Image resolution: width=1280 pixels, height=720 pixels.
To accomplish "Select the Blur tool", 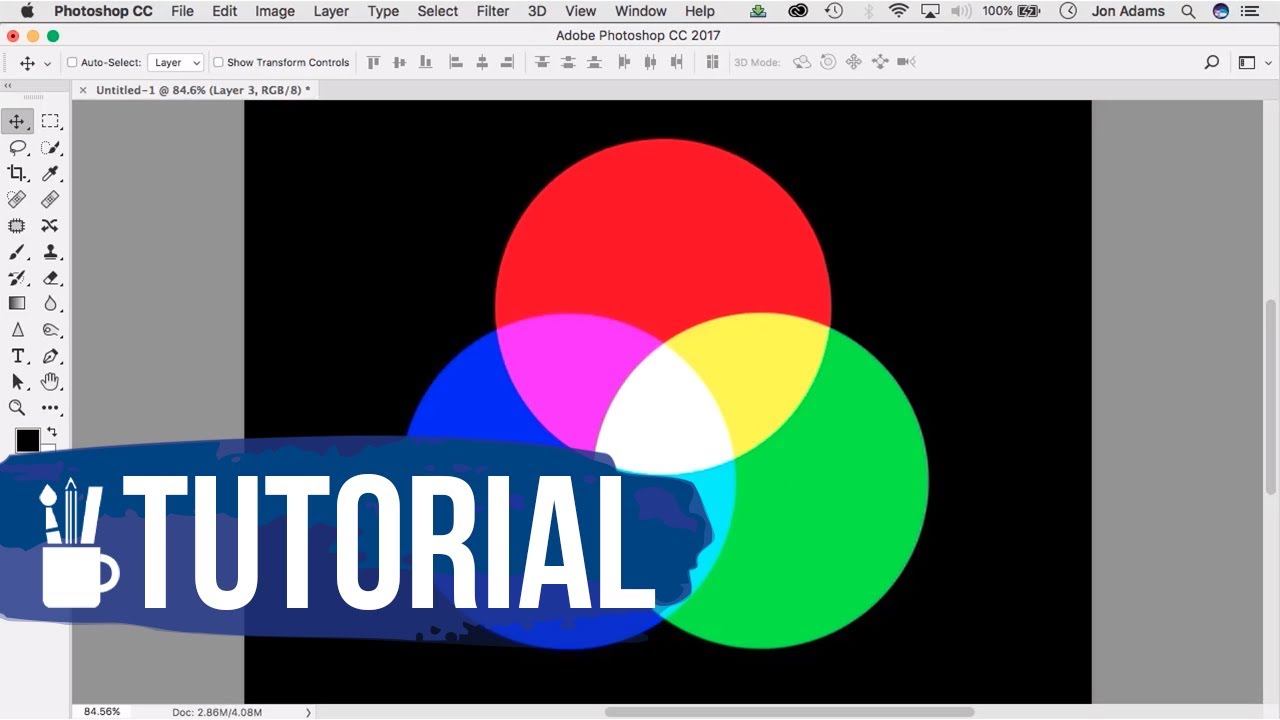I will click(x=50, y=304).
